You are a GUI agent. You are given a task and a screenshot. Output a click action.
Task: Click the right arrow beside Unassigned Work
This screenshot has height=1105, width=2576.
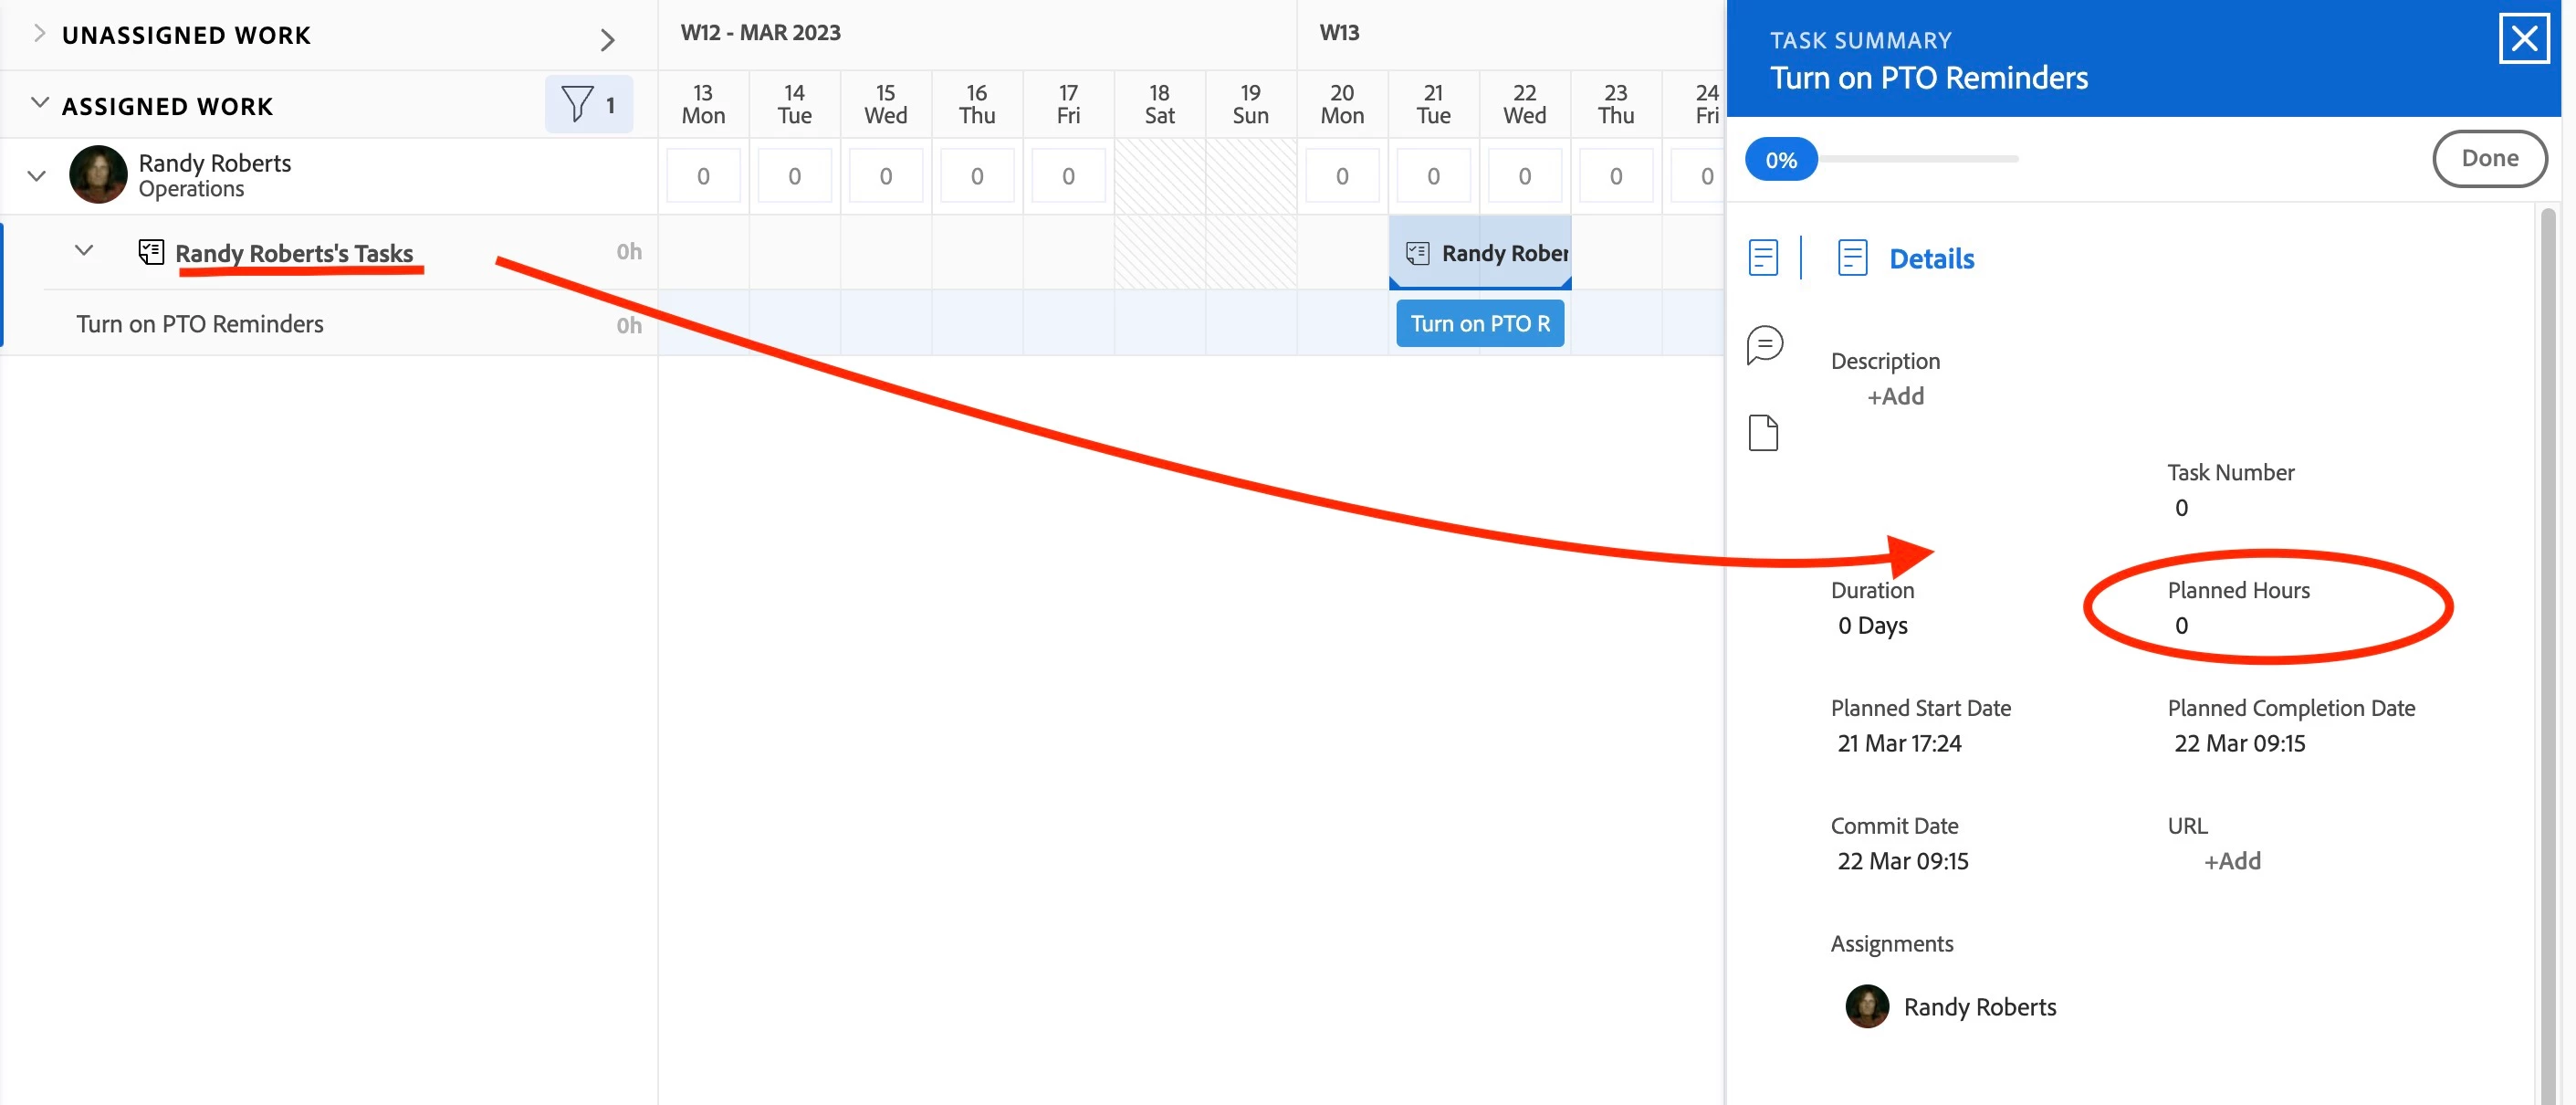coord(607,40)
